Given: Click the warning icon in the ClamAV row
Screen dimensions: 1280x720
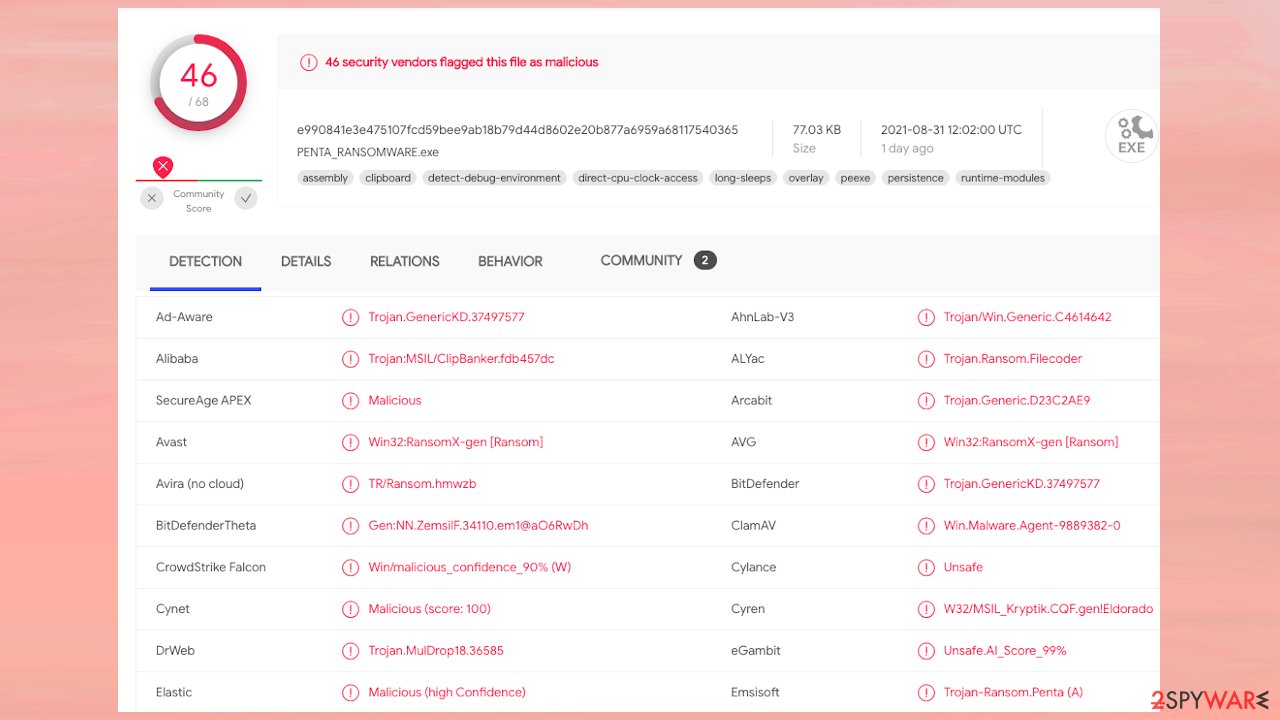Looking at the screenshot, I should (x=926, y=525).
